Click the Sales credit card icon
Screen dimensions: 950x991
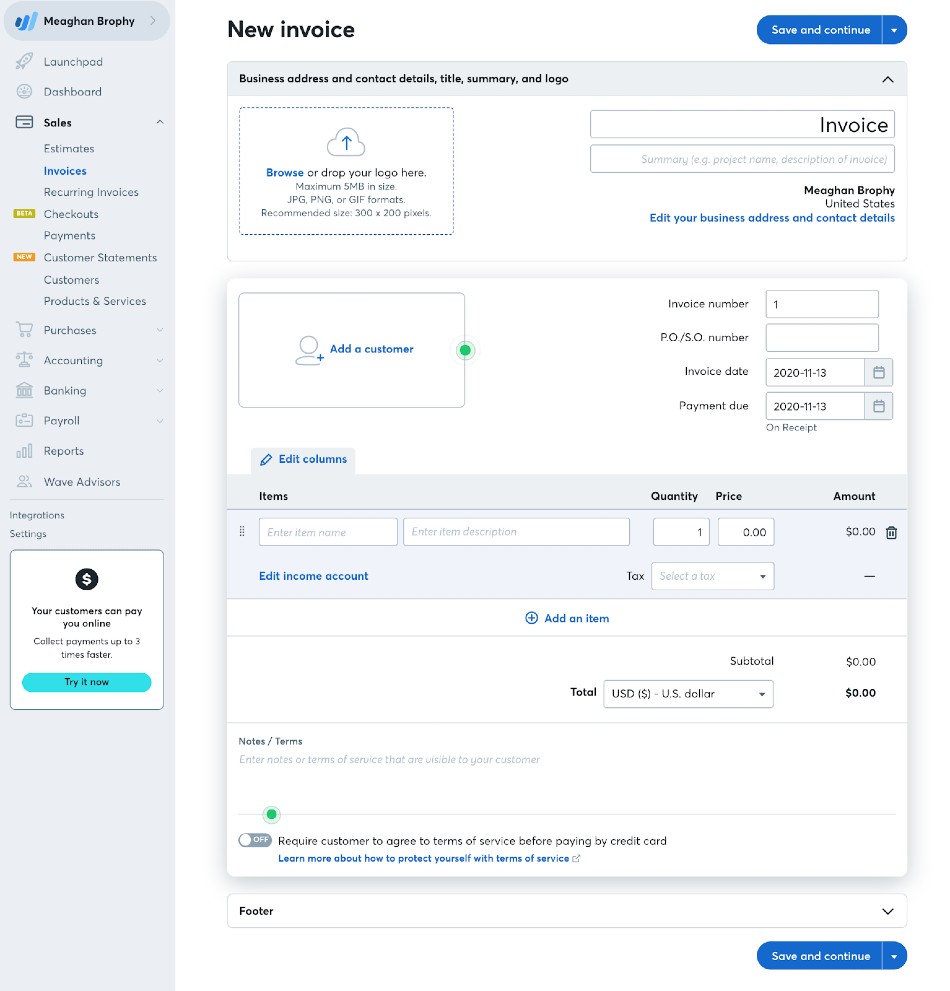pos(24,122)
